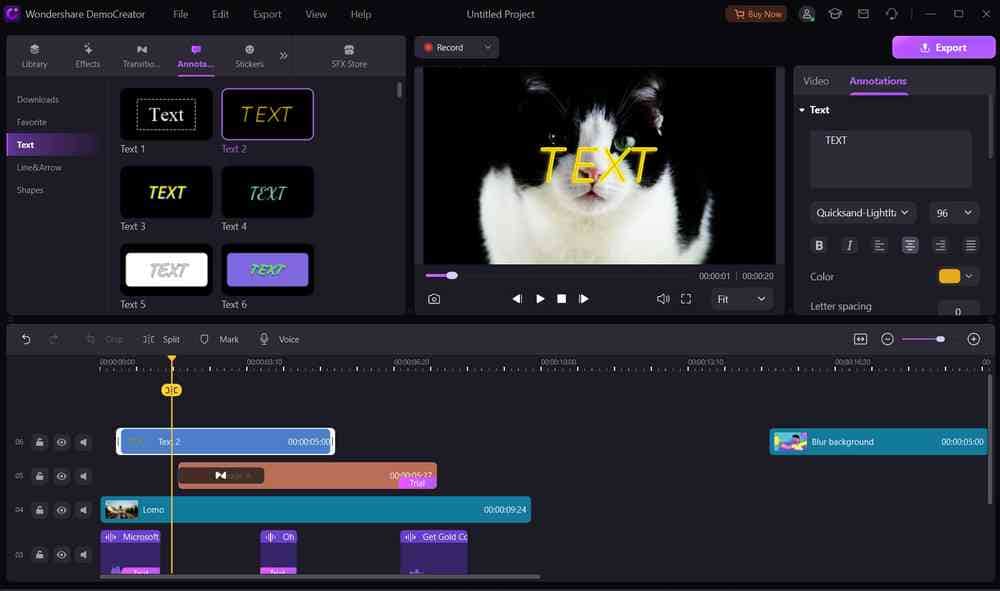This screenshot has height=591, width=1000.
Task: Click the fit timeline to window icon
Action: (x=860, y=339)
